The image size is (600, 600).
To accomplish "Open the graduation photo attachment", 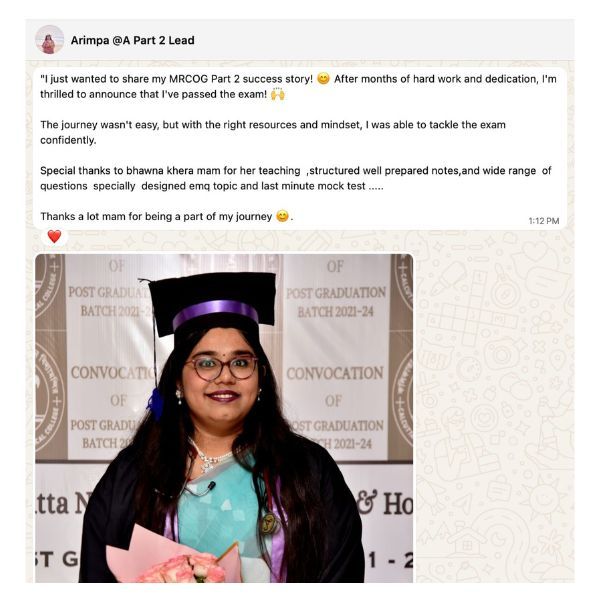I will click(224, 418).
